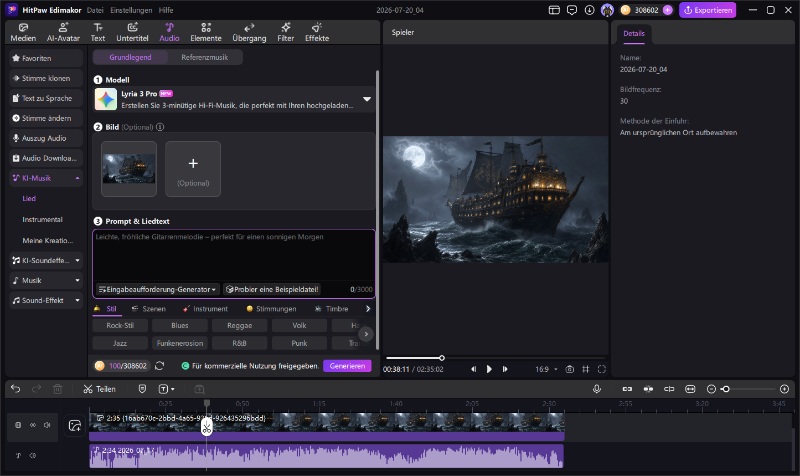Toggle link icon on the video track
This screenshot has height=476, width=800.
pyautogui.click(x=33, y=424)
